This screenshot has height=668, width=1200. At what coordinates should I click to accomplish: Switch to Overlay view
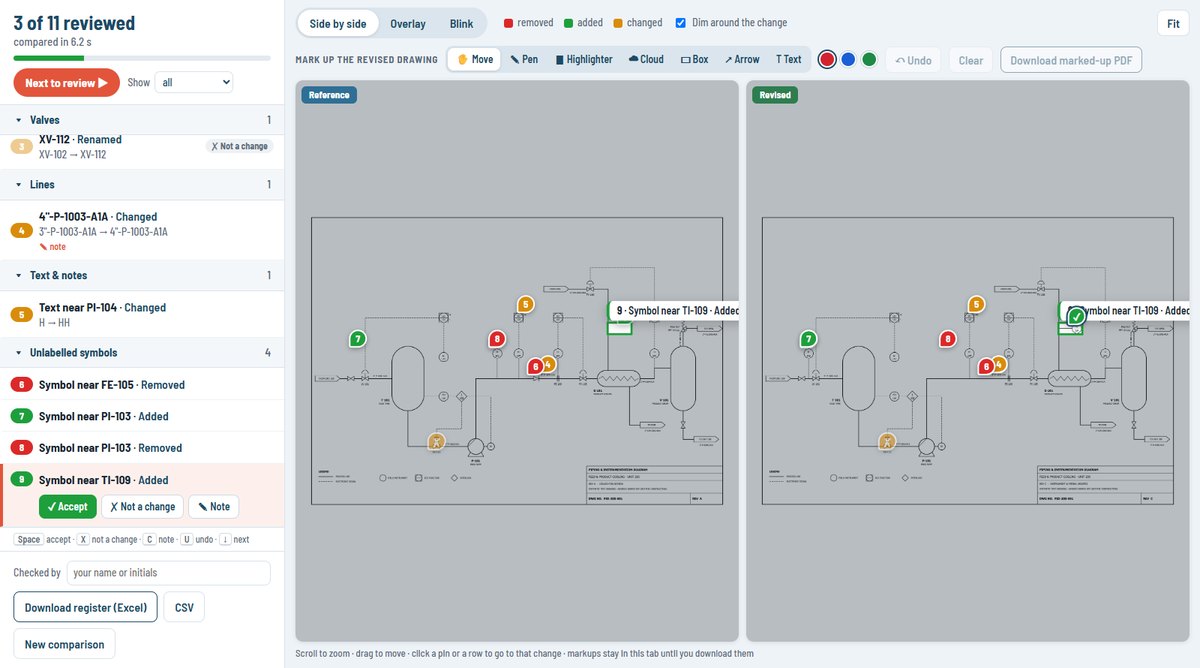click(408, 23)
